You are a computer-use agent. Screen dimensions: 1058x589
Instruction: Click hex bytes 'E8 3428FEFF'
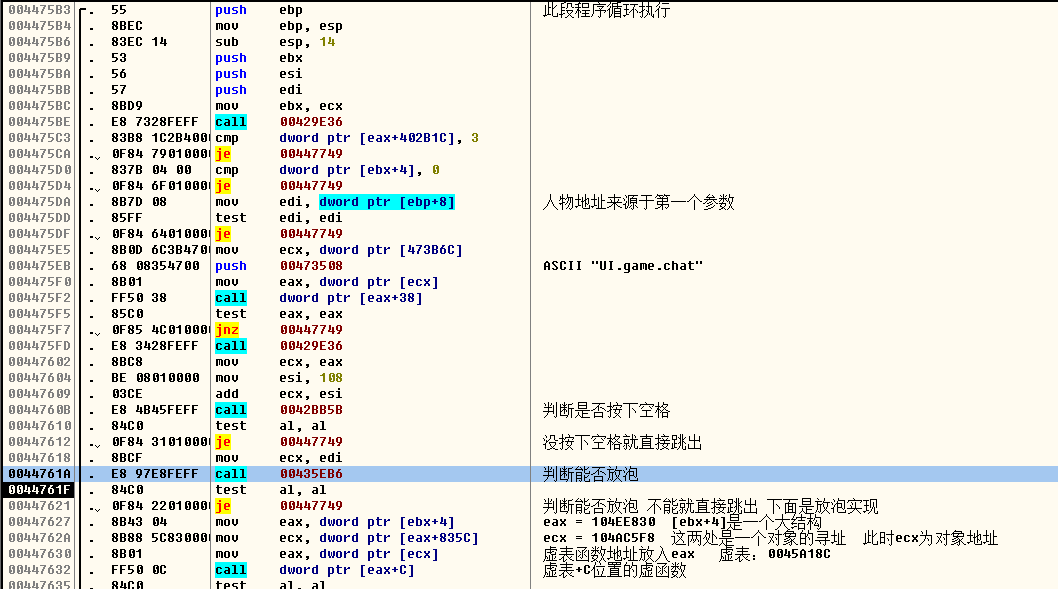click(x=155, y=345)
